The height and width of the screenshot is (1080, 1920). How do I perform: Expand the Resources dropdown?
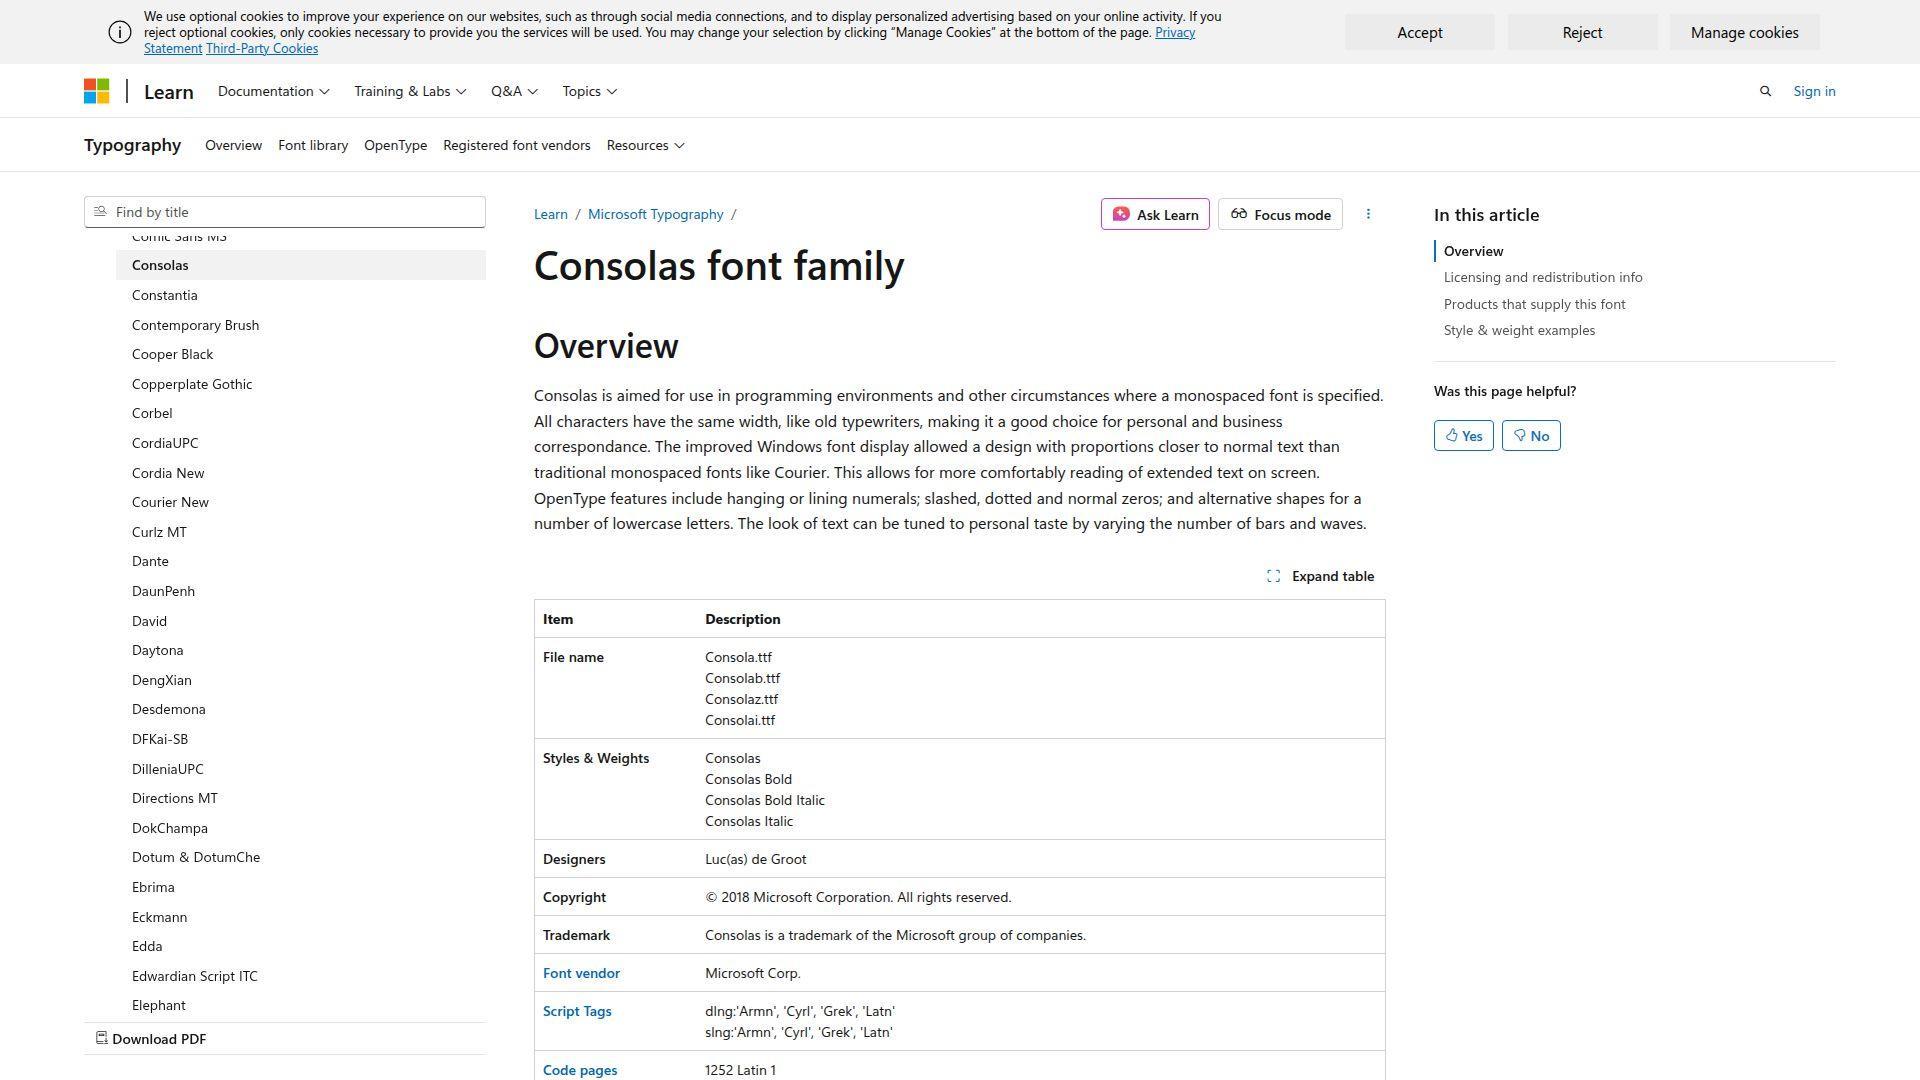(x=645, y=145)
